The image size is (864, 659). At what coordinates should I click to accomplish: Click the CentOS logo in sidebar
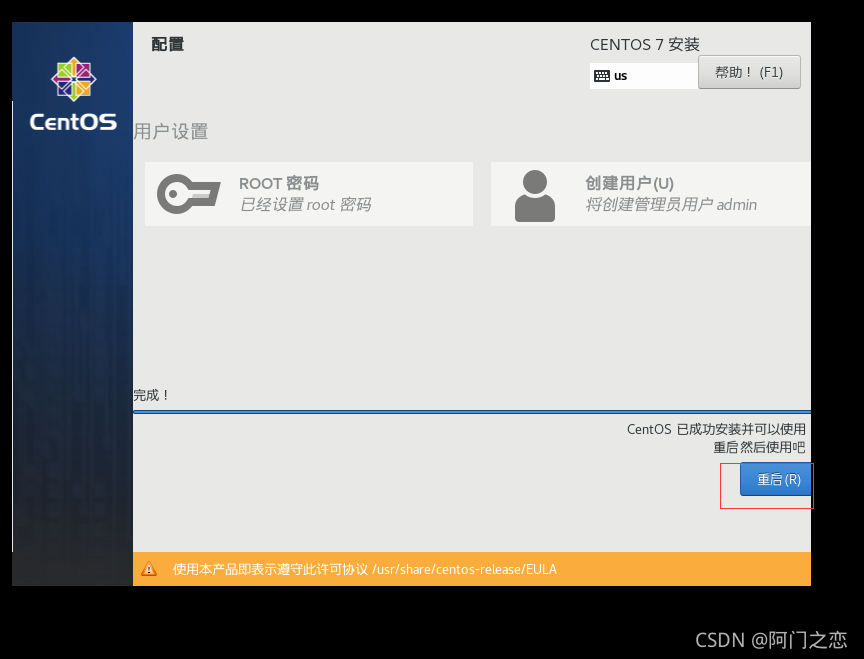pyautogui.click(x=73, y=94)
